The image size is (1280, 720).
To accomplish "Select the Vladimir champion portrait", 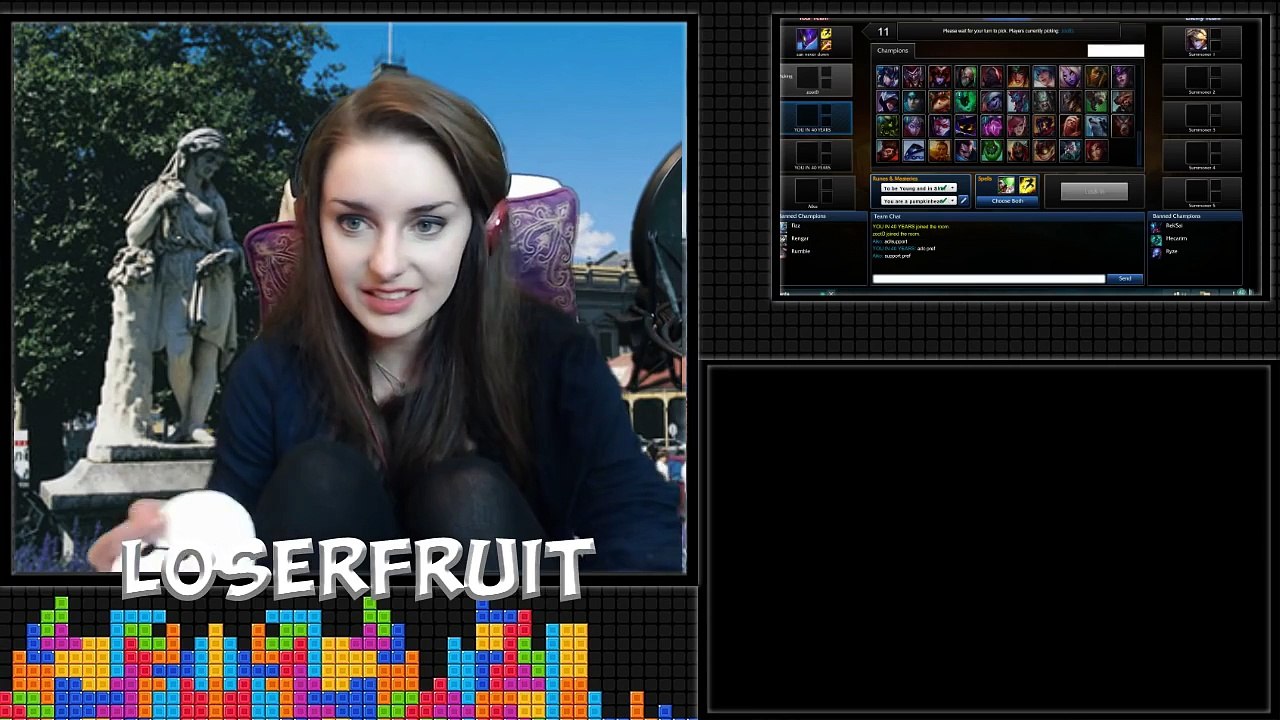I will coord(1070,126).
